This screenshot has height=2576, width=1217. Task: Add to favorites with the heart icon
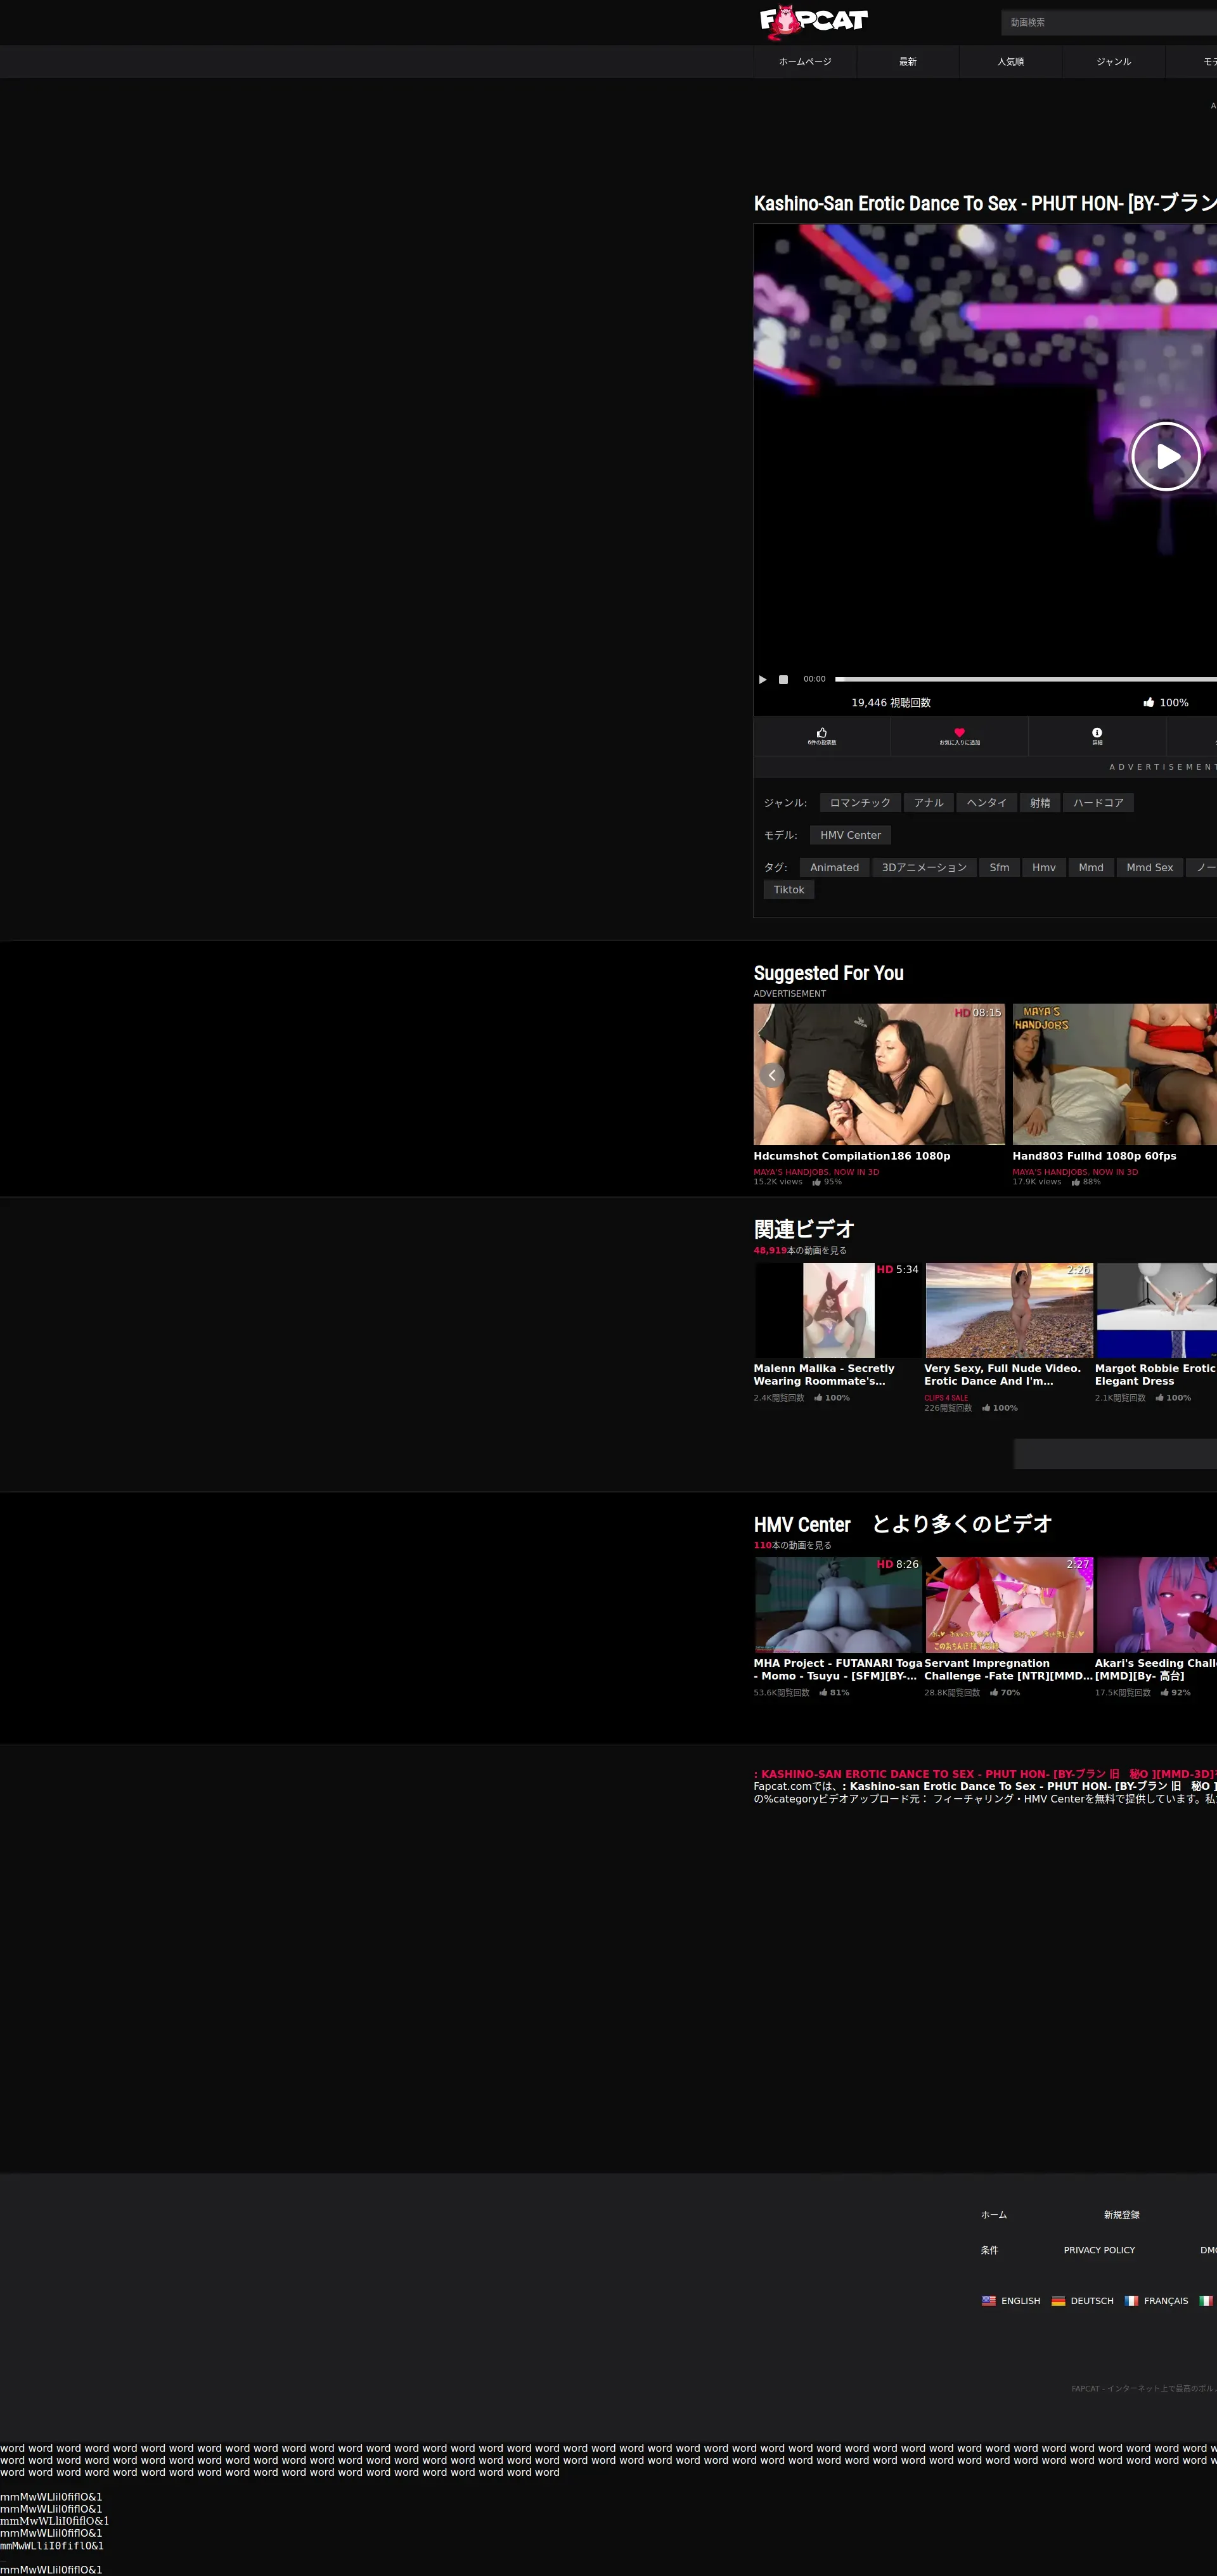point(959,733)
